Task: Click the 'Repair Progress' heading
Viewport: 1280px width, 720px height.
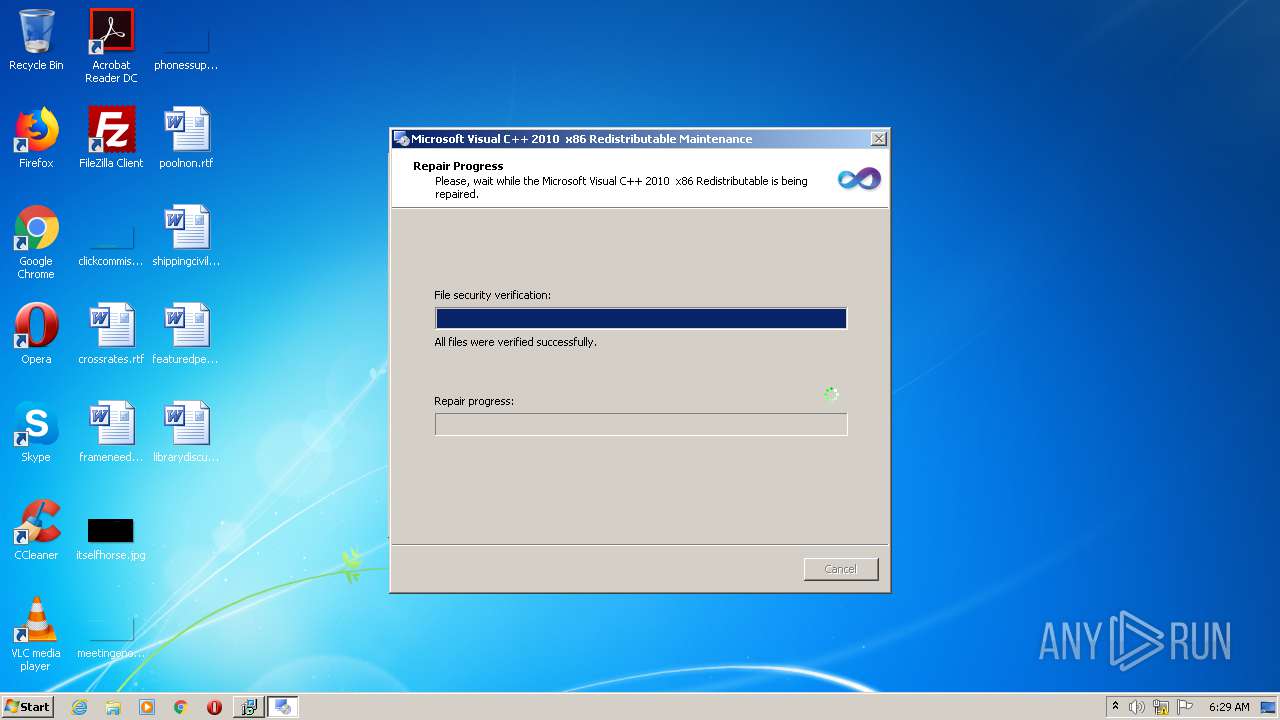Action: coord(458,166)
